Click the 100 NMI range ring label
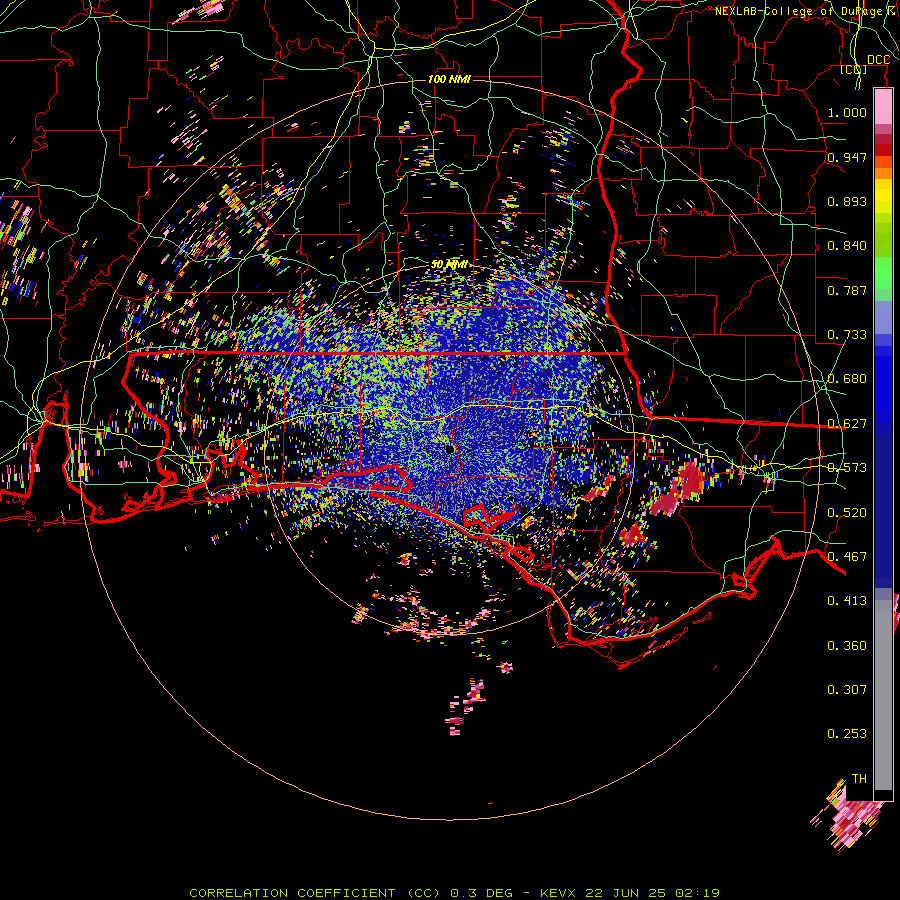The image size is (900, 900). 449,79
